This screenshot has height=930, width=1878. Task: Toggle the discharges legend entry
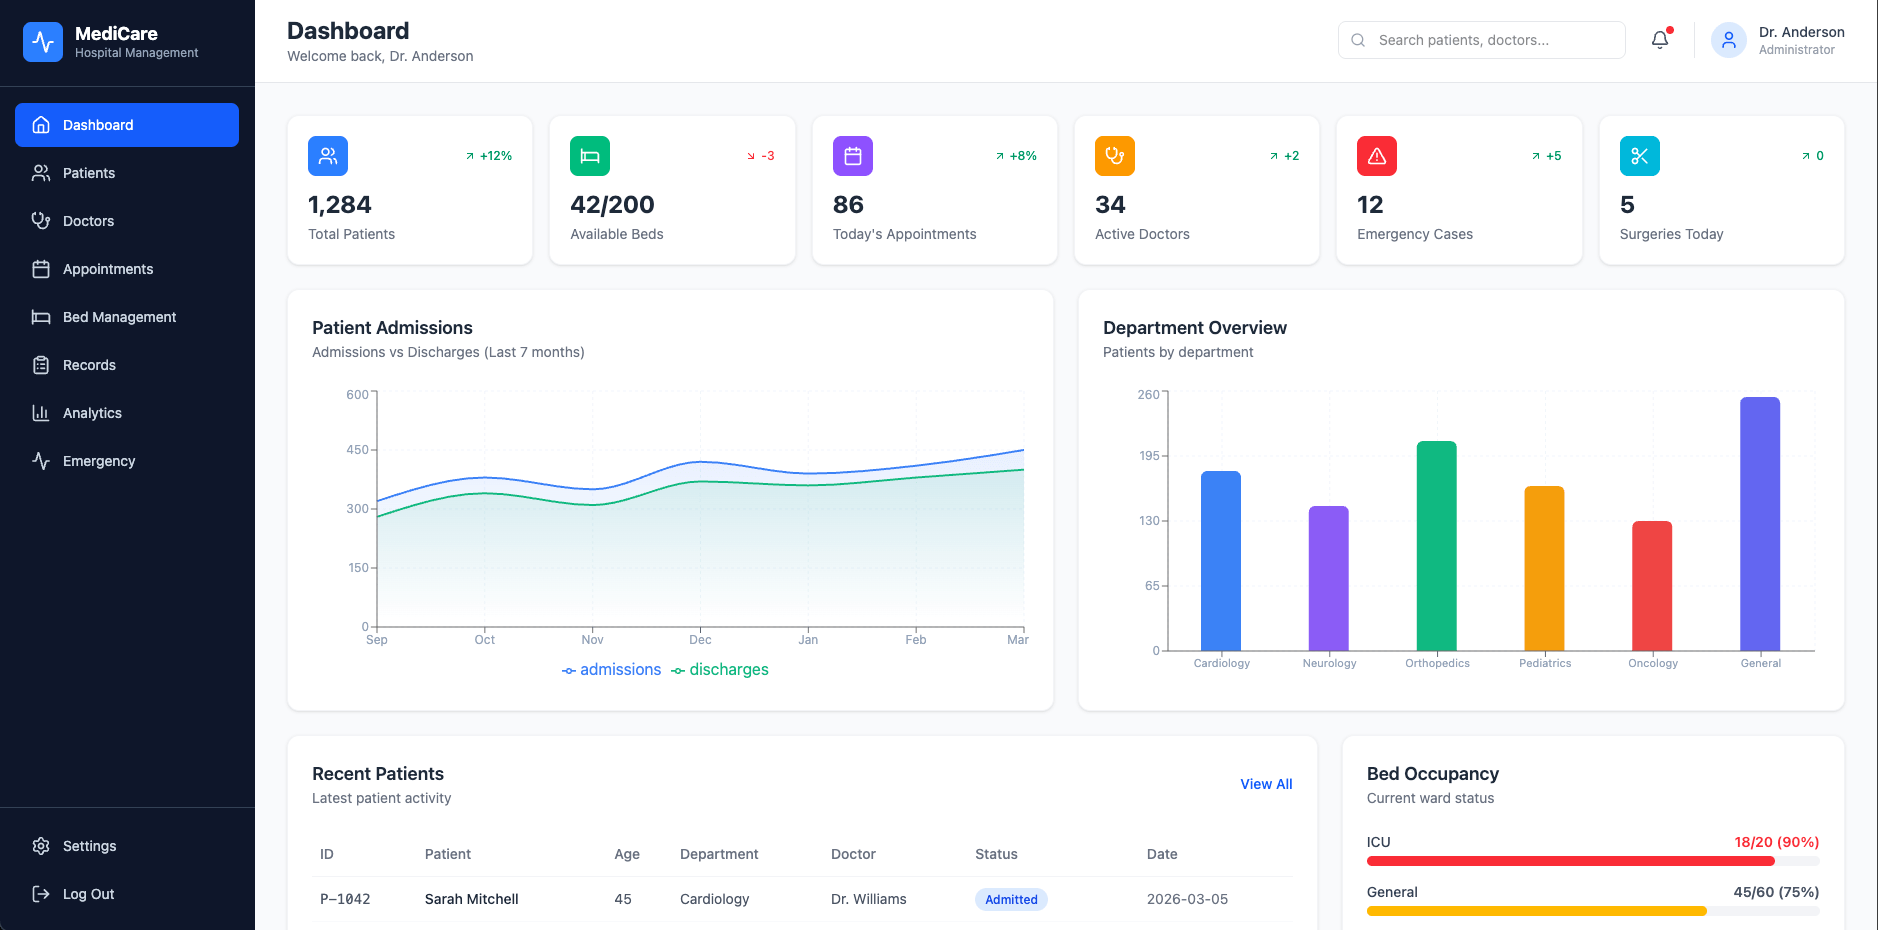(720, 670)
